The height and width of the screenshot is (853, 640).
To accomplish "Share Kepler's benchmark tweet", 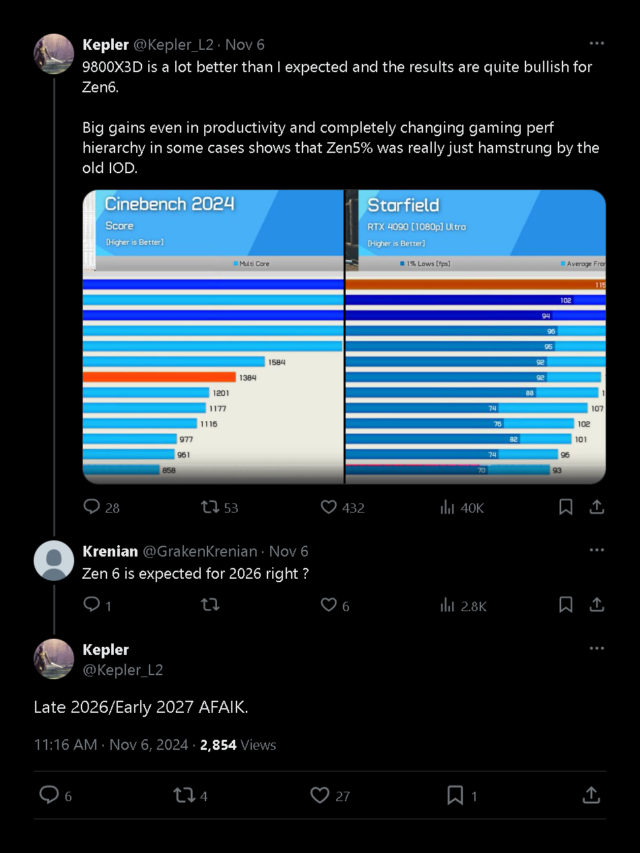I will click(x=597, y=508).
